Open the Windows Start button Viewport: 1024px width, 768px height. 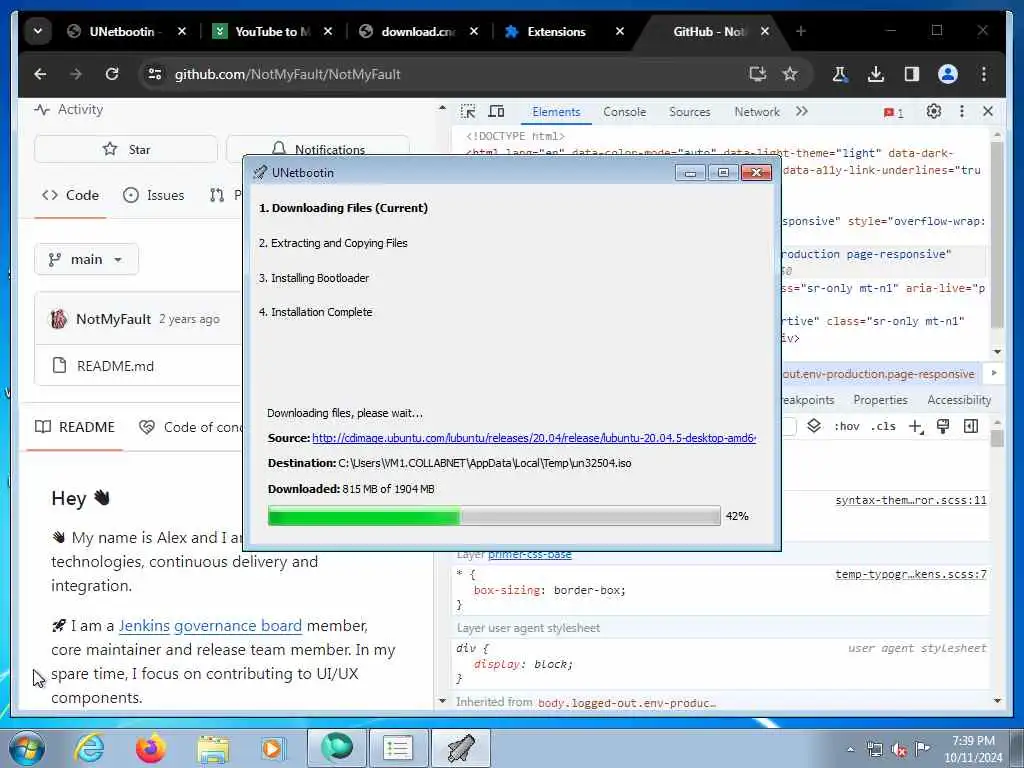(27, 748)
